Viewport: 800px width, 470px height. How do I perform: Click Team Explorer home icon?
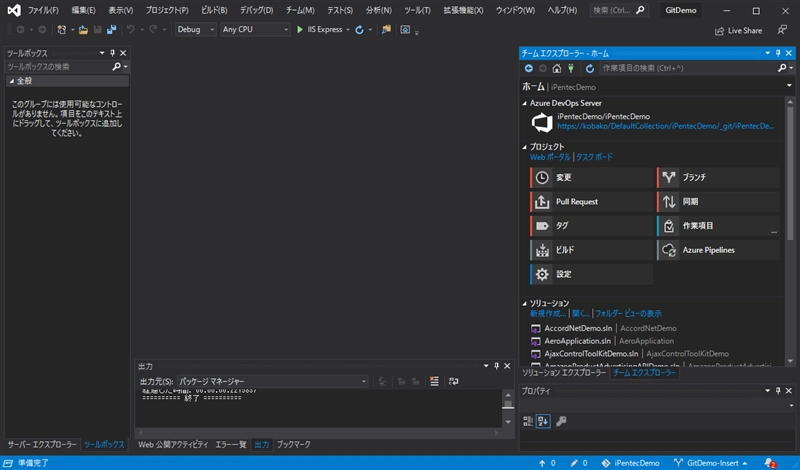557,68
